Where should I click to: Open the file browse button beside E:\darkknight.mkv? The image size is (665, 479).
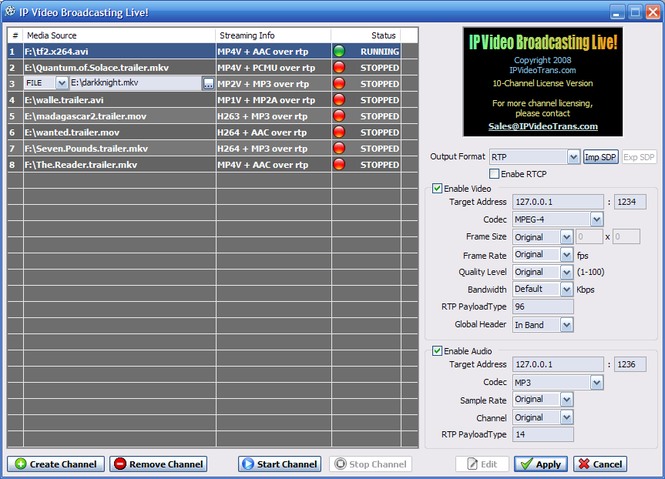point(208,84)
